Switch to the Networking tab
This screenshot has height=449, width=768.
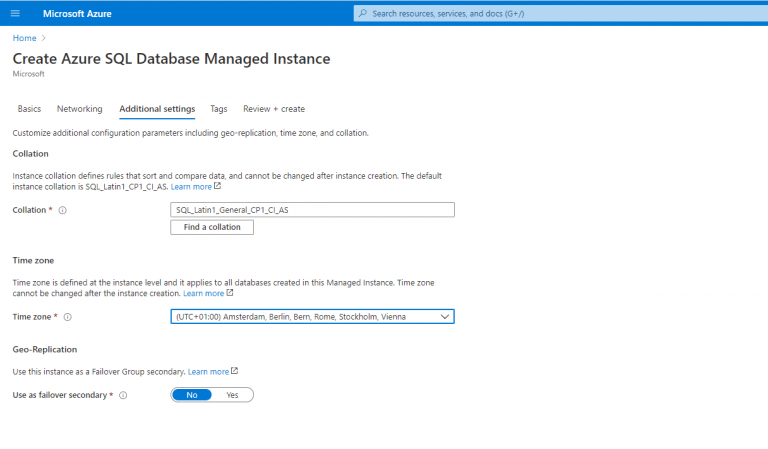79,109
